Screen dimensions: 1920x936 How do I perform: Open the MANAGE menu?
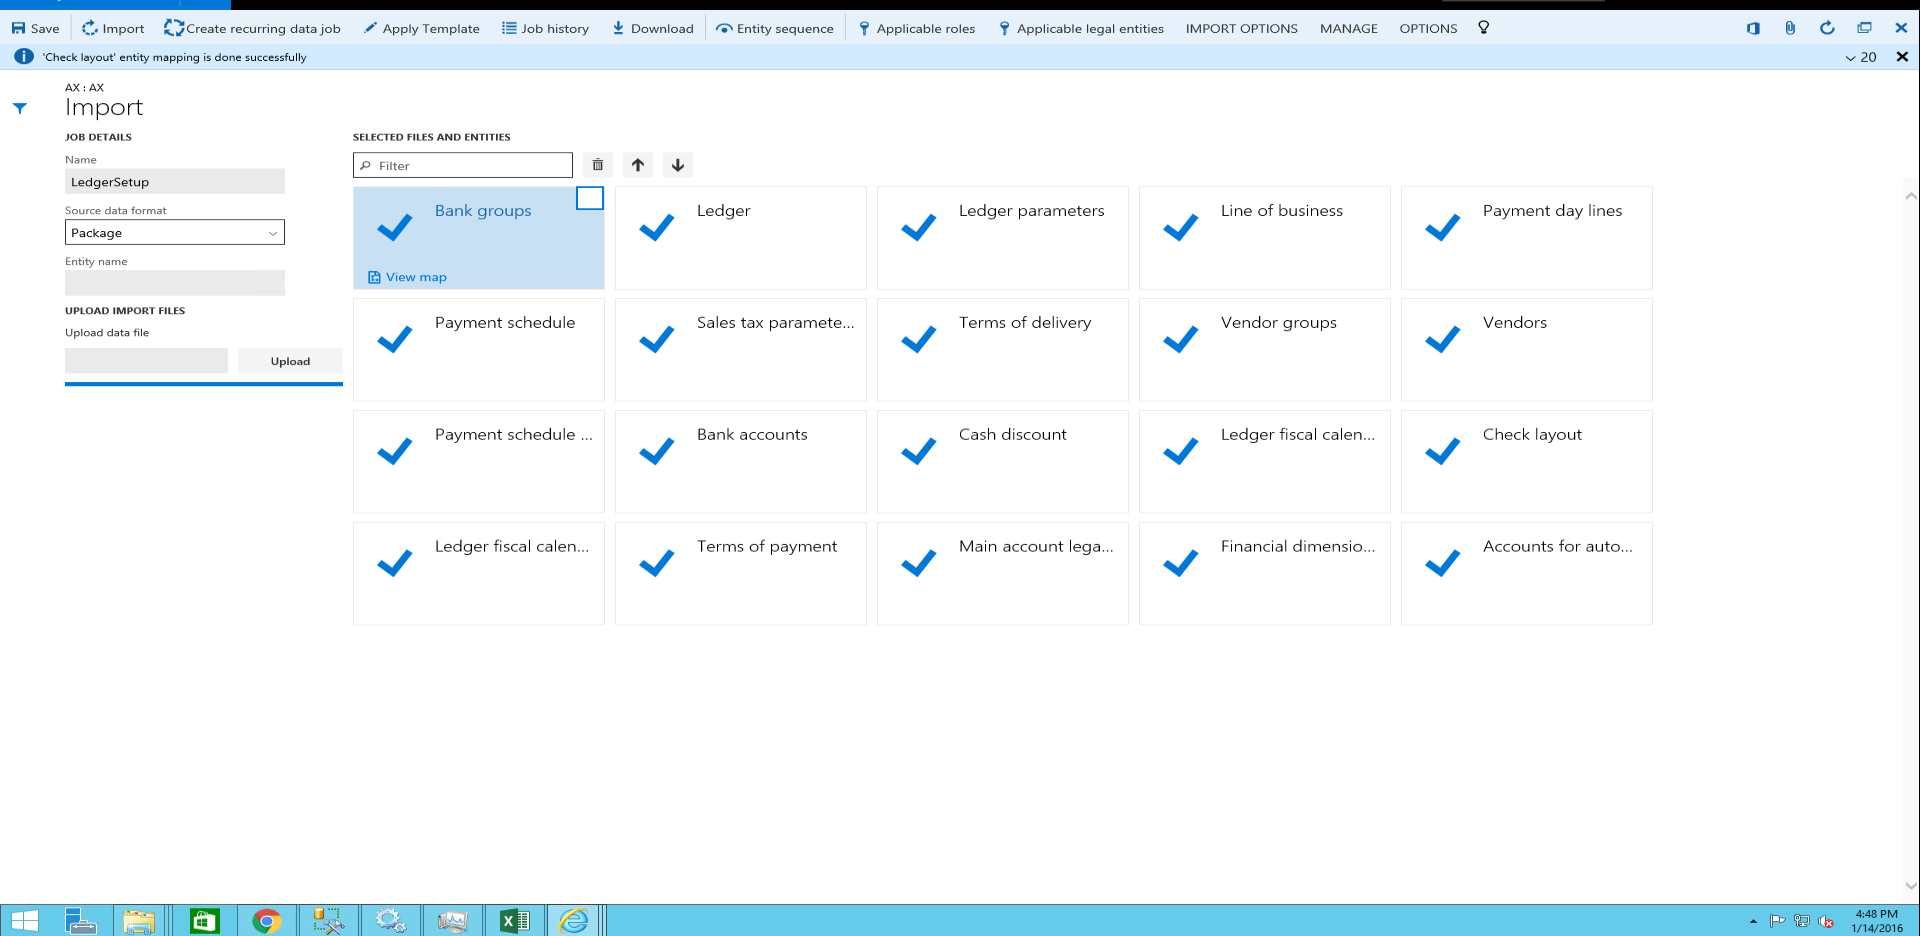(x=1348, y=28)
